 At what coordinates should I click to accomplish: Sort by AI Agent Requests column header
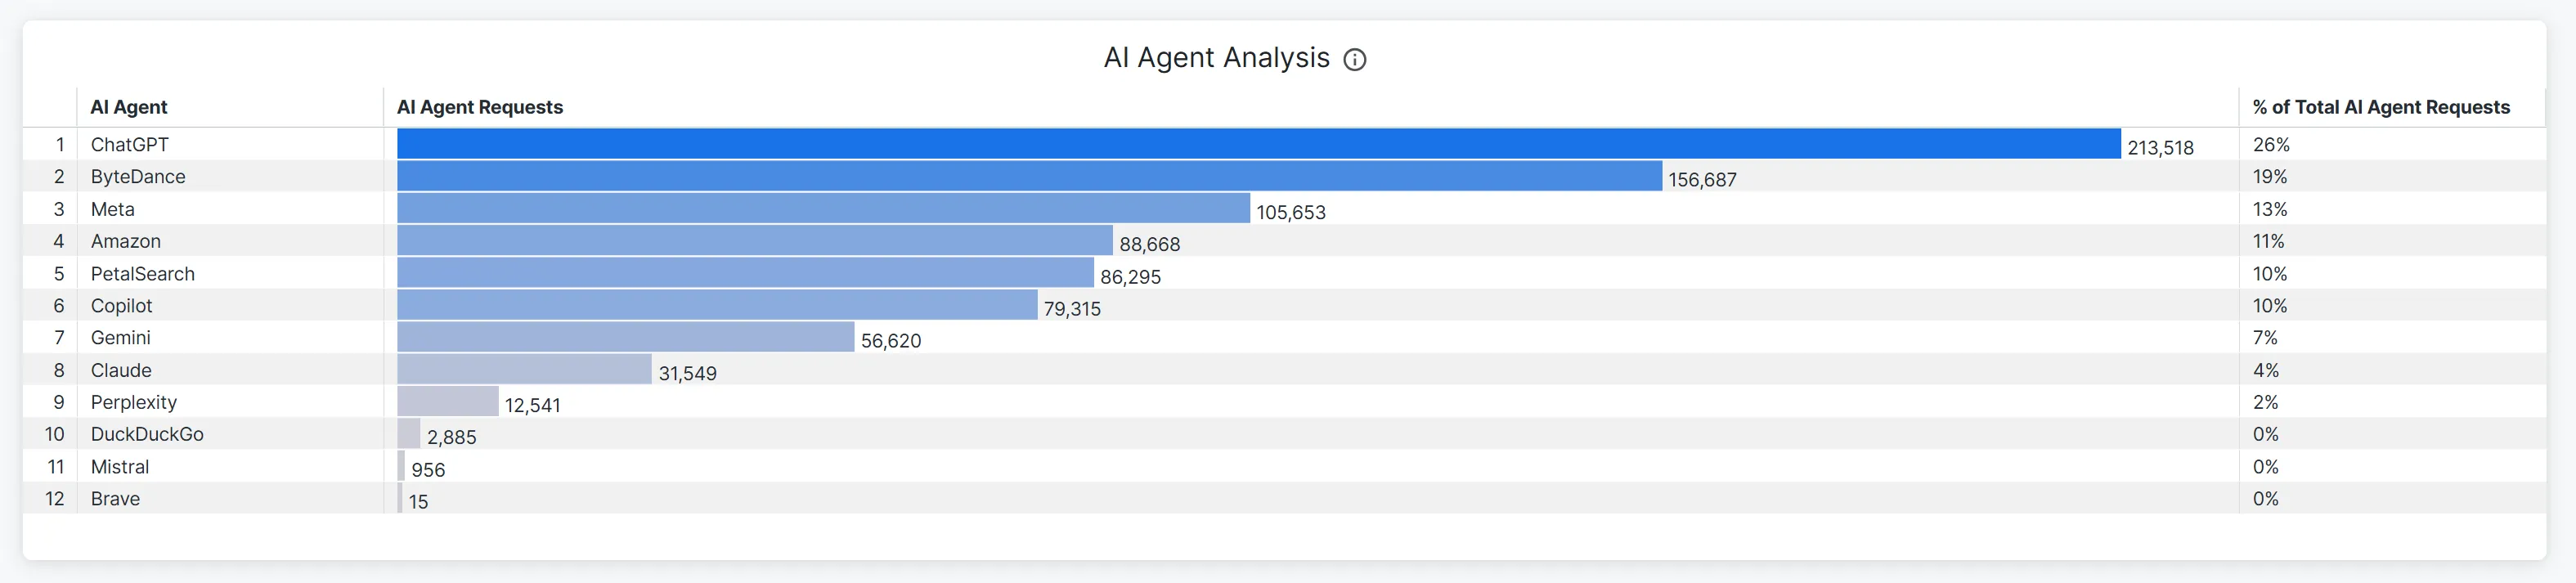480,107
